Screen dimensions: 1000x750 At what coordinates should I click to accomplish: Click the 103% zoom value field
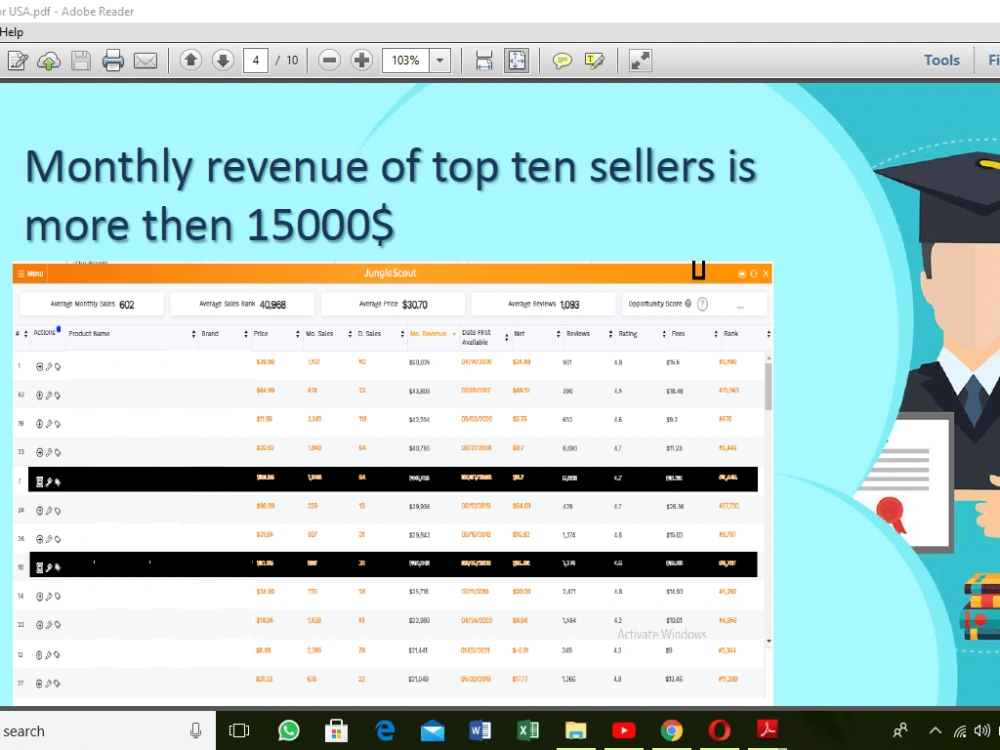coord(406,61)
